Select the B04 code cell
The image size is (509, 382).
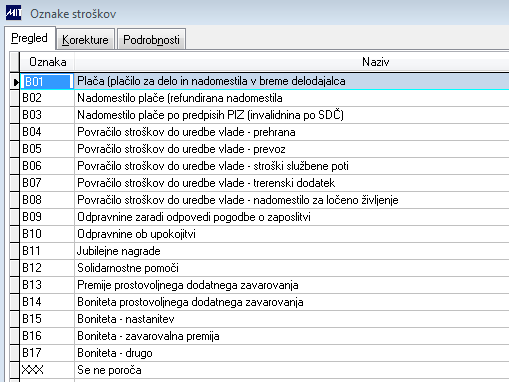pyautogui.click(x=47, y=132)
